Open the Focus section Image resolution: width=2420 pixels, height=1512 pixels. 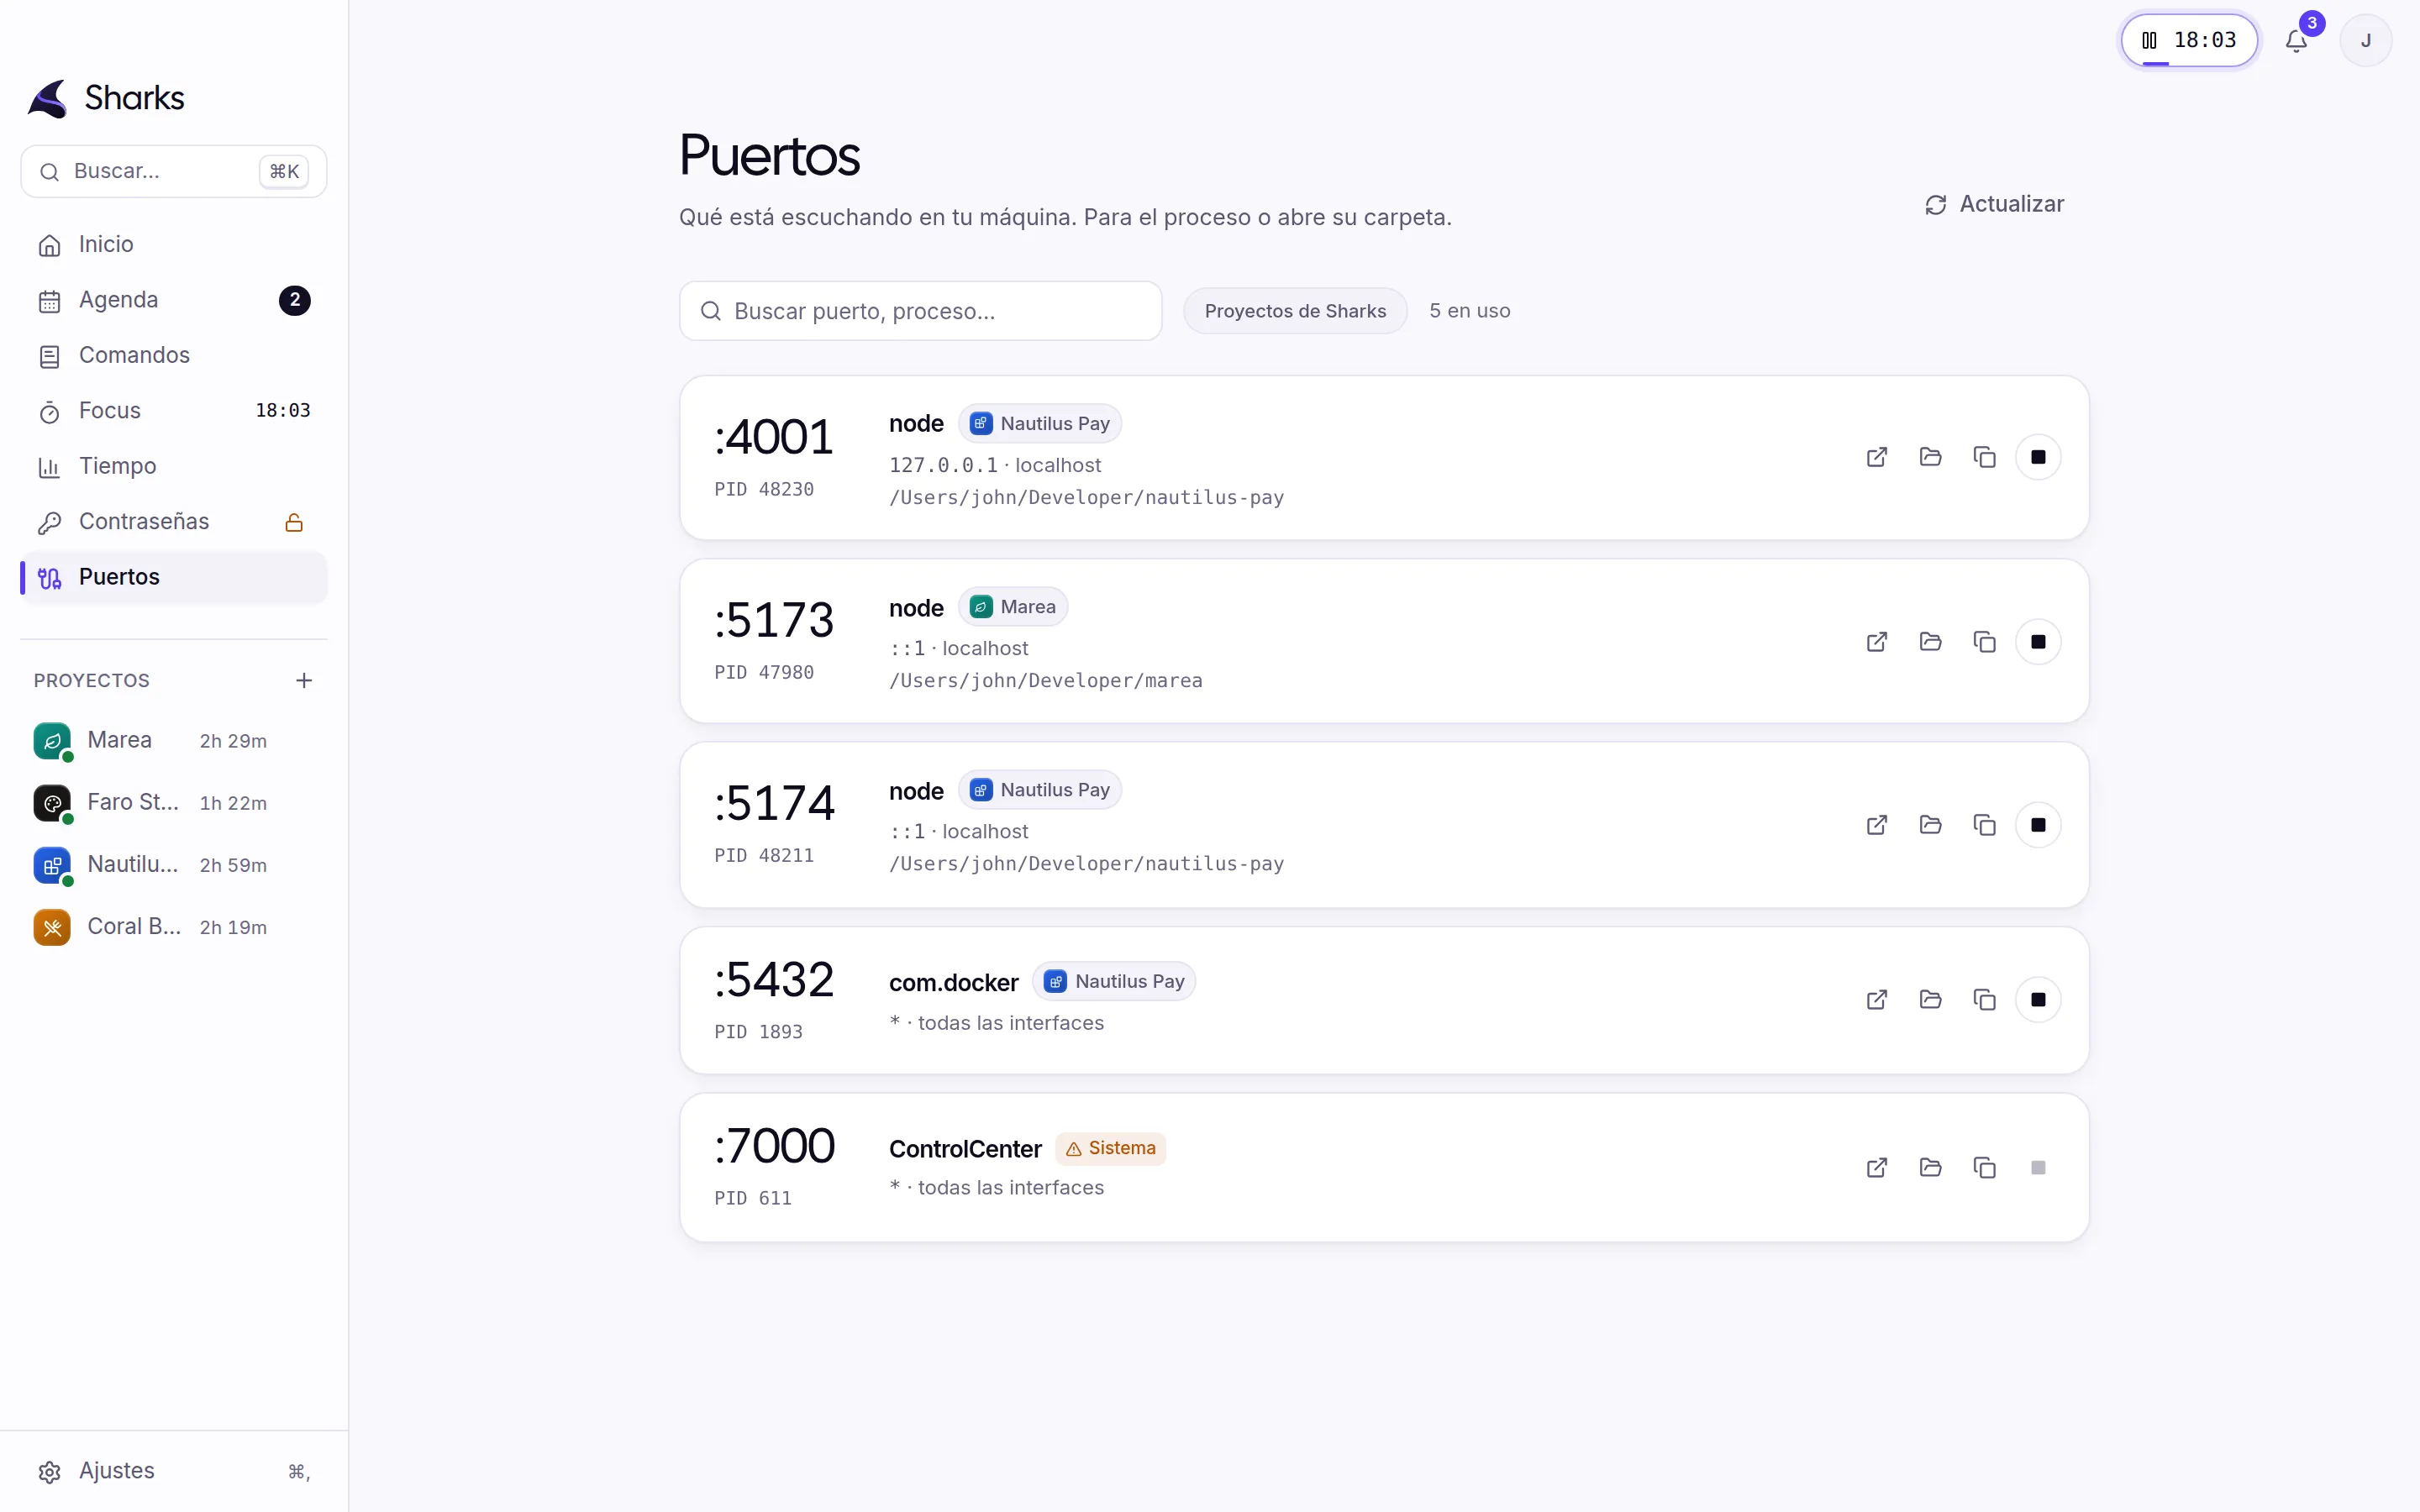pos(174,411)
